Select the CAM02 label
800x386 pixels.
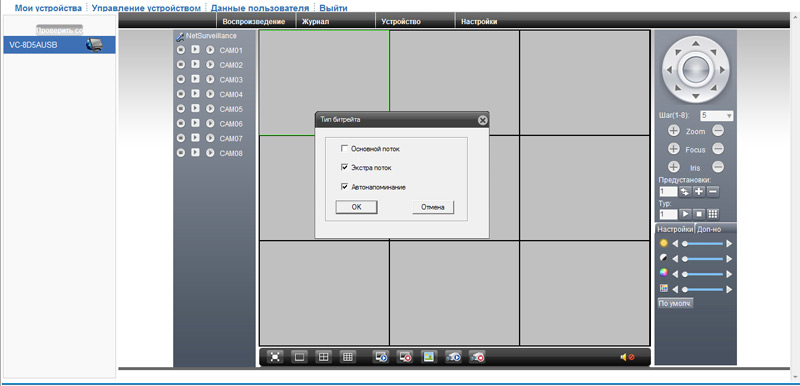[231, 65]
